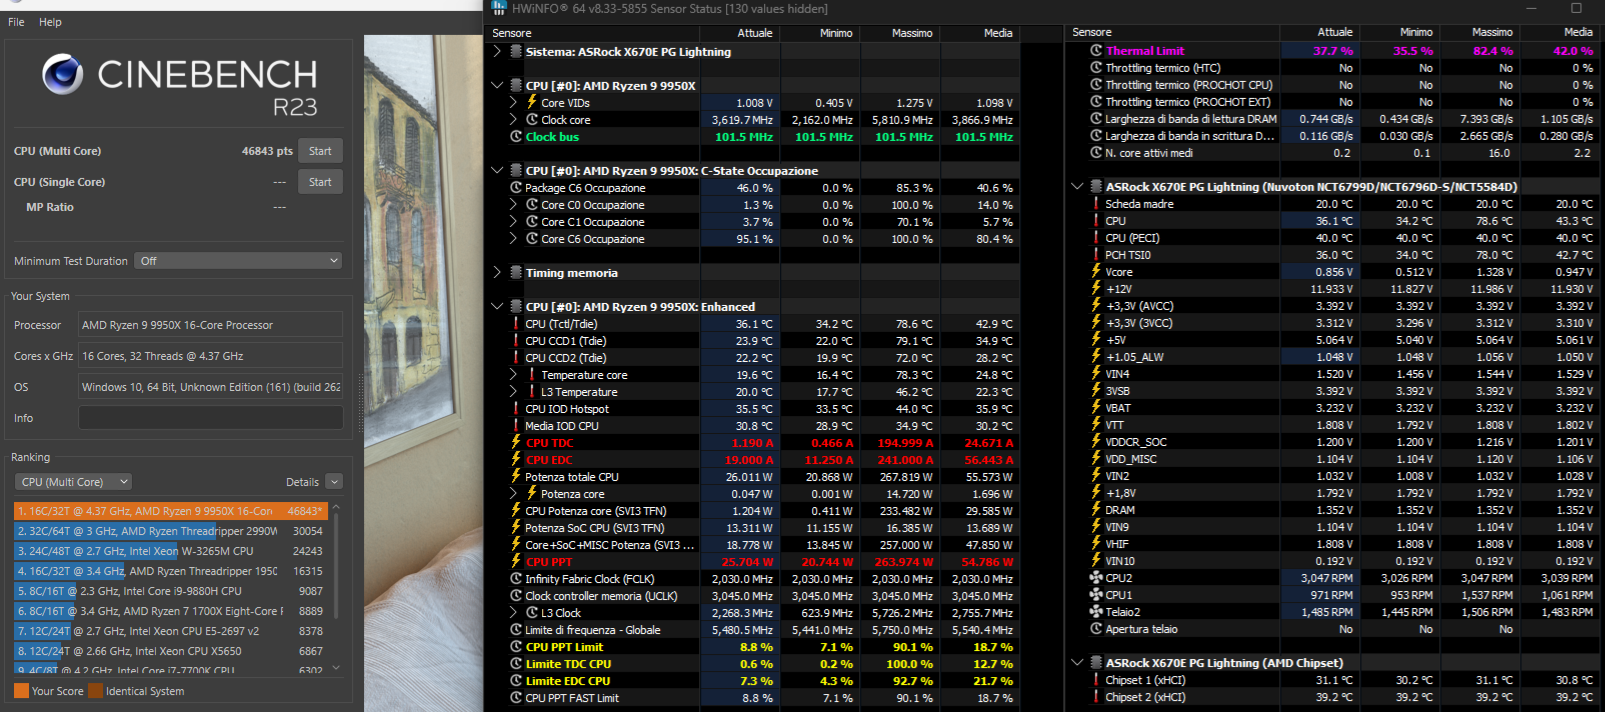Viewport: 1605px width, 712px height.
Task: Click the Throttling termico (HTC) icon
Action: [1096, 68]
